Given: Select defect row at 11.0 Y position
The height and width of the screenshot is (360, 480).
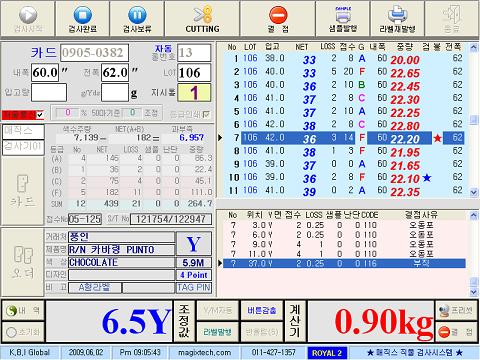Looking at the screenshot, I should point(345,254).
